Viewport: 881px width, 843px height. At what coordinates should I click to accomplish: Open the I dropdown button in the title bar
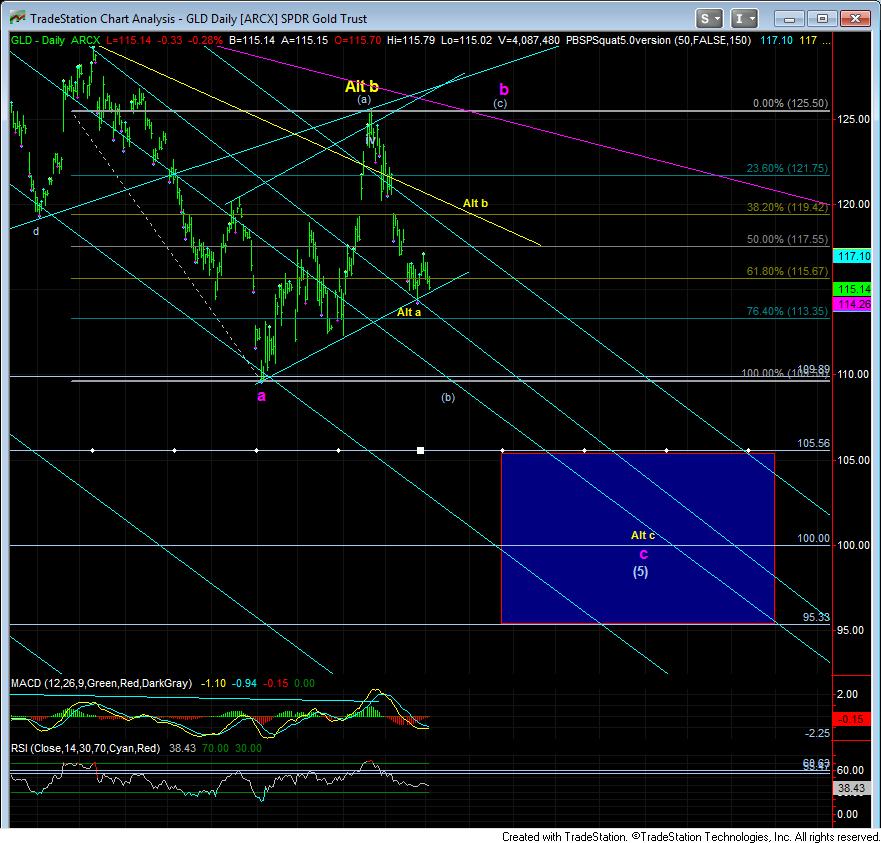(744, 19)
